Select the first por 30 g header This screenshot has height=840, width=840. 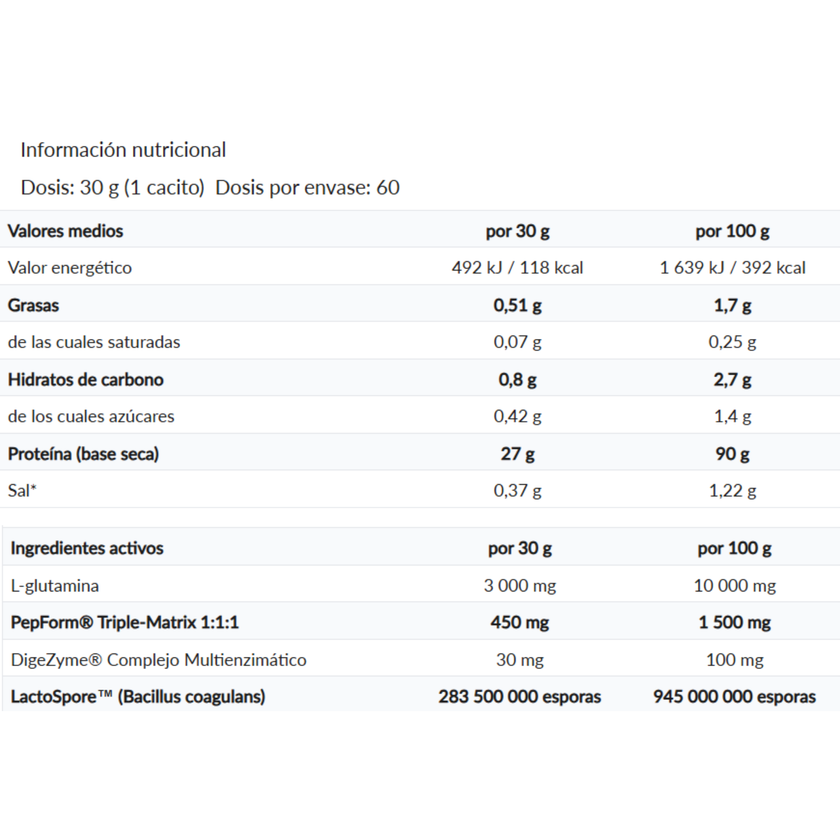pos(518,231)
